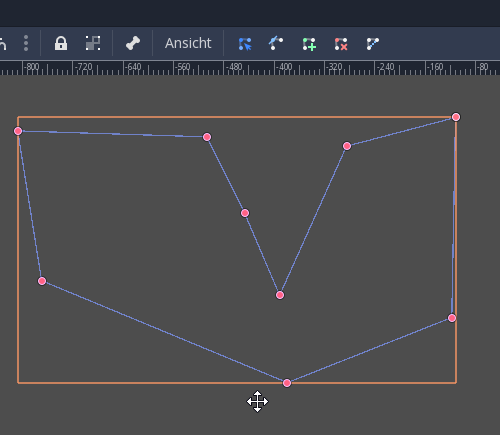
Task: Choose the Add Point tool with green plus
Action: (309, 44)
